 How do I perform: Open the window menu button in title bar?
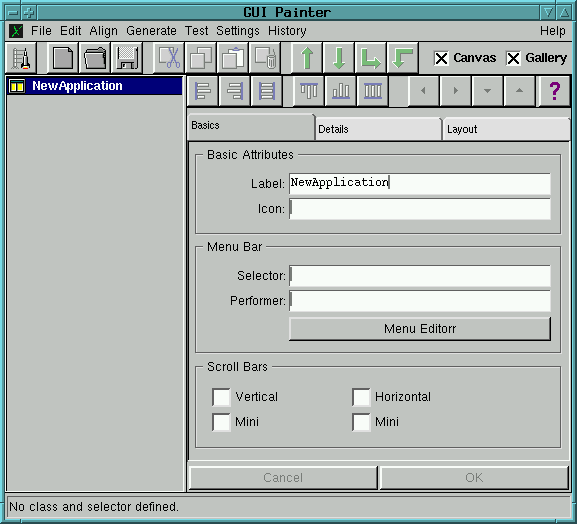pos(13,13)
